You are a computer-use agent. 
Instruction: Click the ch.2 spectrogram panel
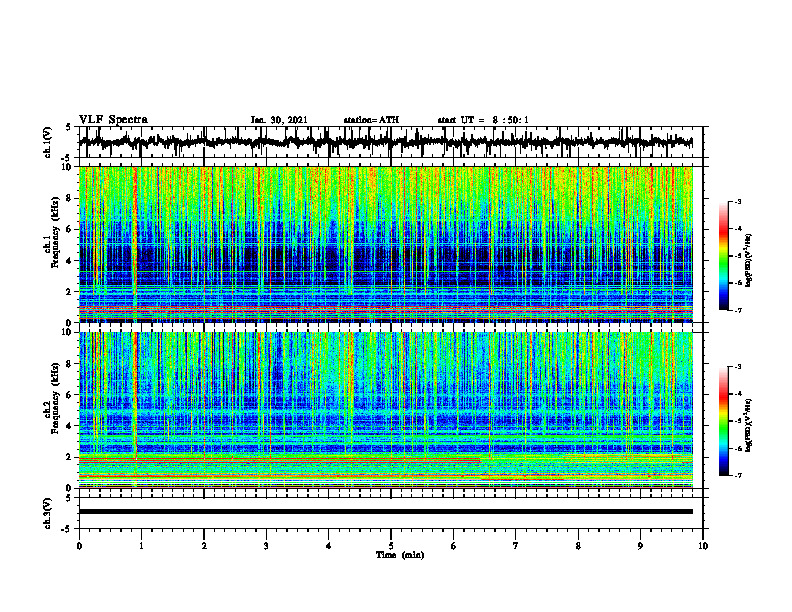[385, 410]
